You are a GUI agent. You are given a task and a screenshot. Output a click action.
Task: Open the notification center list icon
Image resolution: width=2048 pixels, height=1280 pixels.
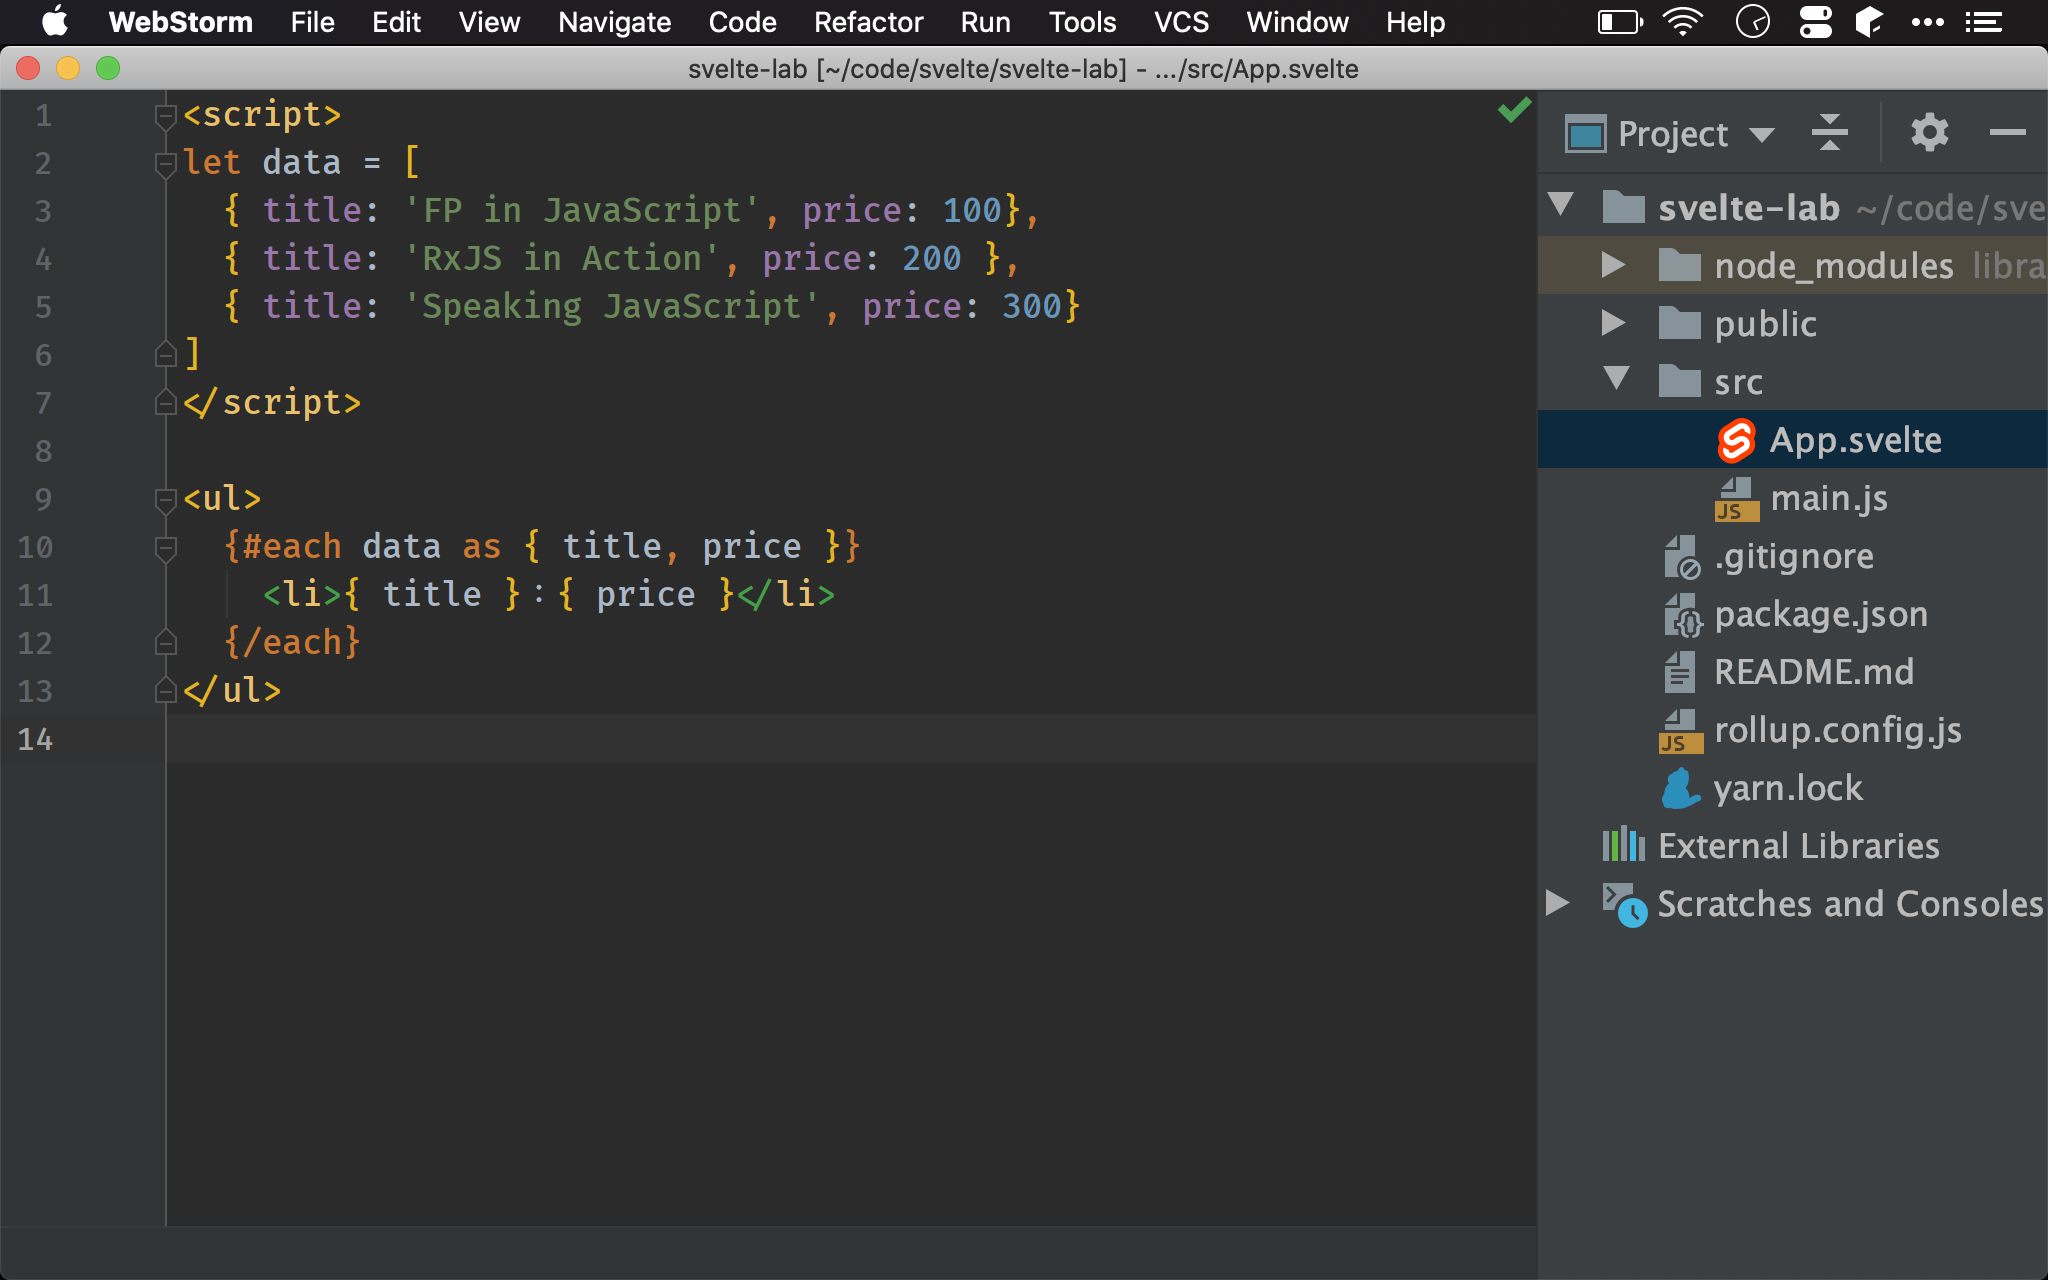(x=1983, y=22)
